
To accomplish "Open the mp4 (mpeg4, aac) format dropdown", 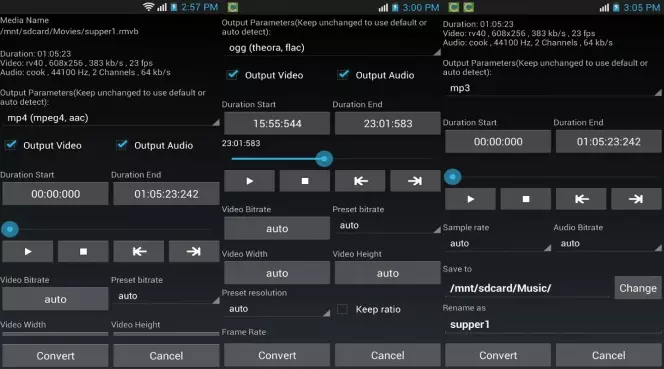I will [x=111, y=118].
